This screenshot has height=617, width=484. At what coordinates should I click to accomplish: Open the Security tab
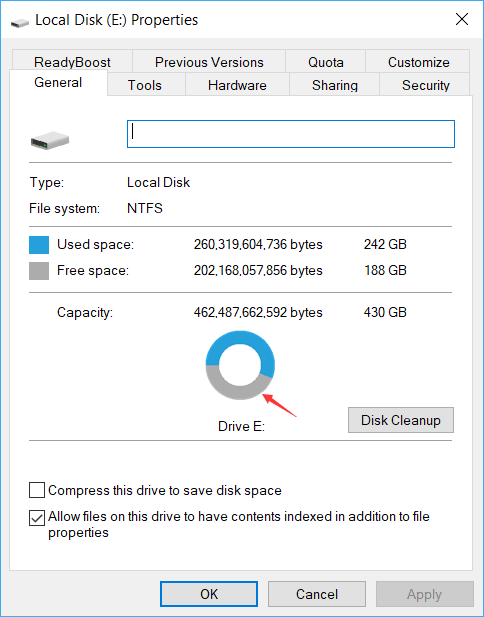tap(425, 85)
